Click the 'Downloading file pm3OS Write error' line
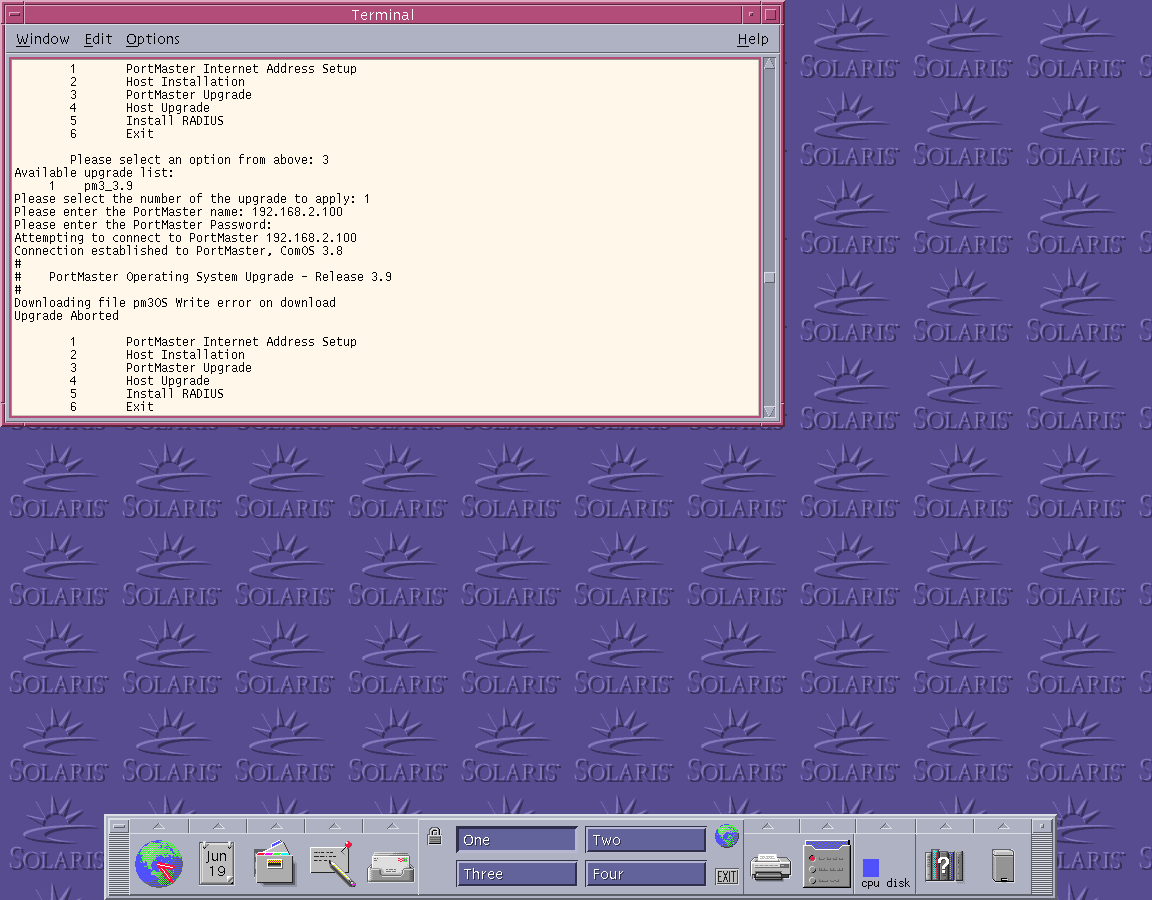The height and width of the screenshot is (900, 1152). pyautogui.click(x=175, y=303)
